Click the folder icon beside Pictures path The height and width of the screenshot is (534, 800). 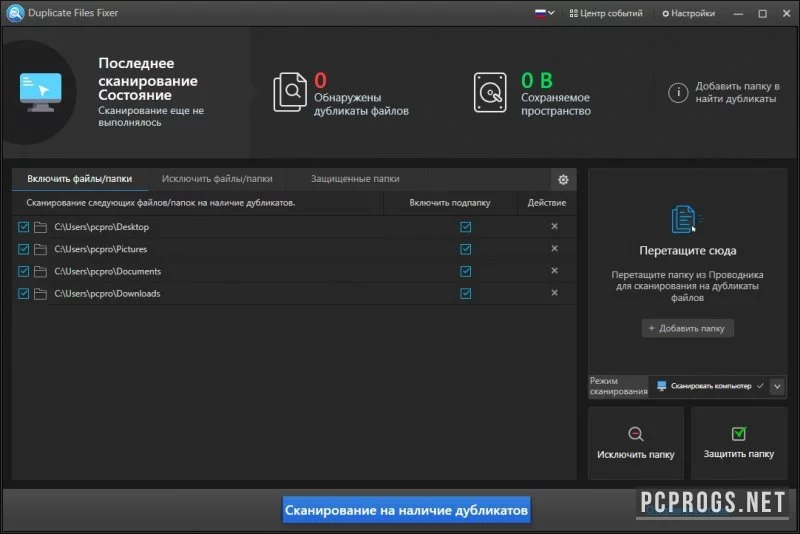click(x=40, y=249)
